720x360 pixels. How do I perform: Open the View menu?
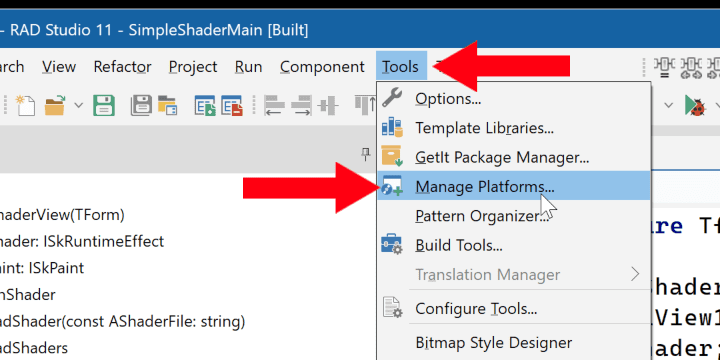pyautogui.click(x=59, y=67)
